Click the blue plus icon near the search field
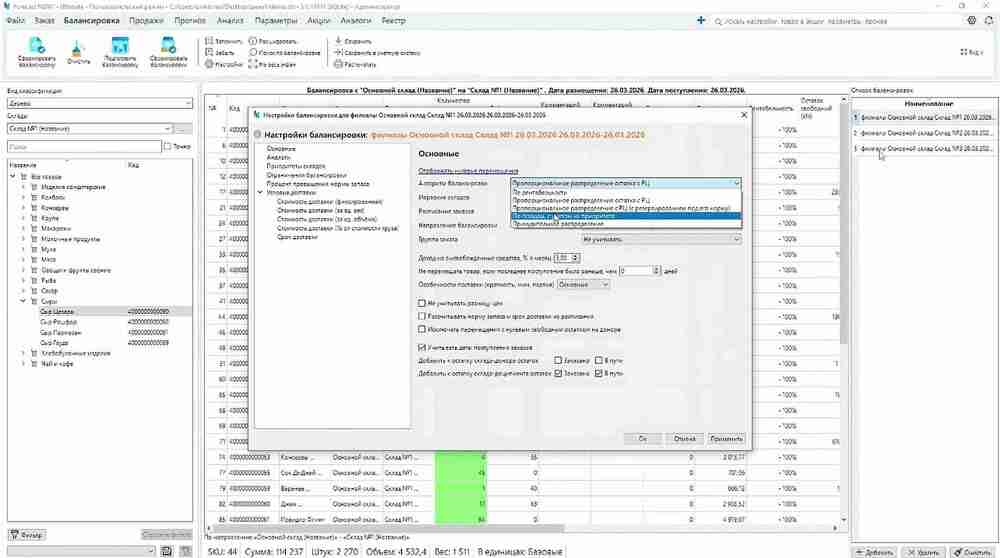 click(701, 20)
